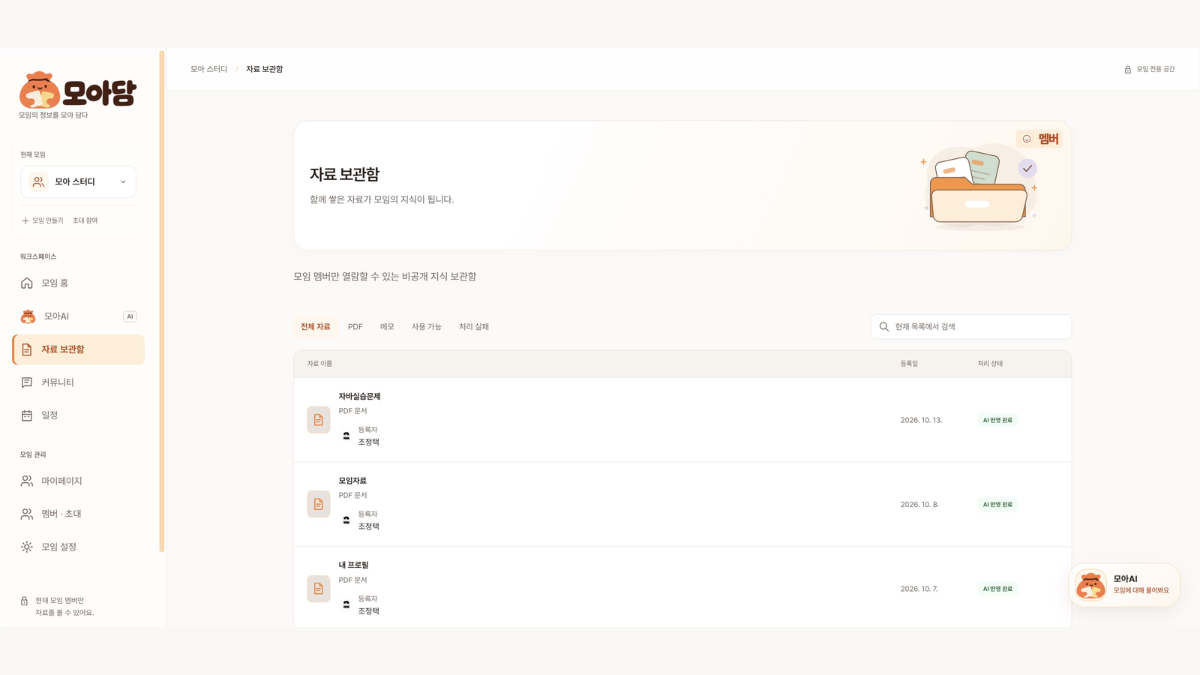Click the AI 반영 완료 badge for 내 프로필
The height and width of the screenshot is (675, 1200).
coord(998,589)
